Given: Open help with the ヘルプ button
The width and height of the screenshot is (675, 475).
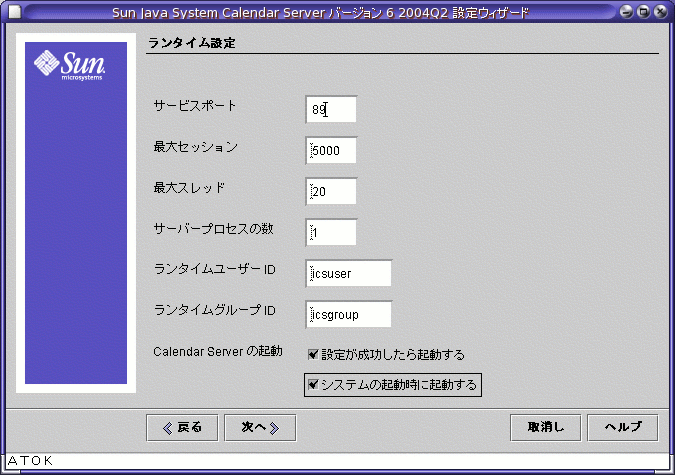Looking at the screenshot, I should [623, 428].
